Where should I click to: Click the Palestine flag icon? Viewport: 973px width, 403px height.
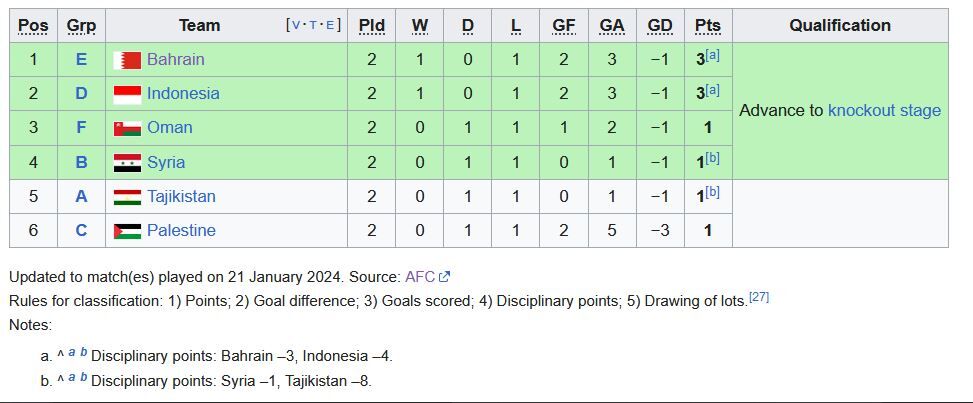point(127,231)
